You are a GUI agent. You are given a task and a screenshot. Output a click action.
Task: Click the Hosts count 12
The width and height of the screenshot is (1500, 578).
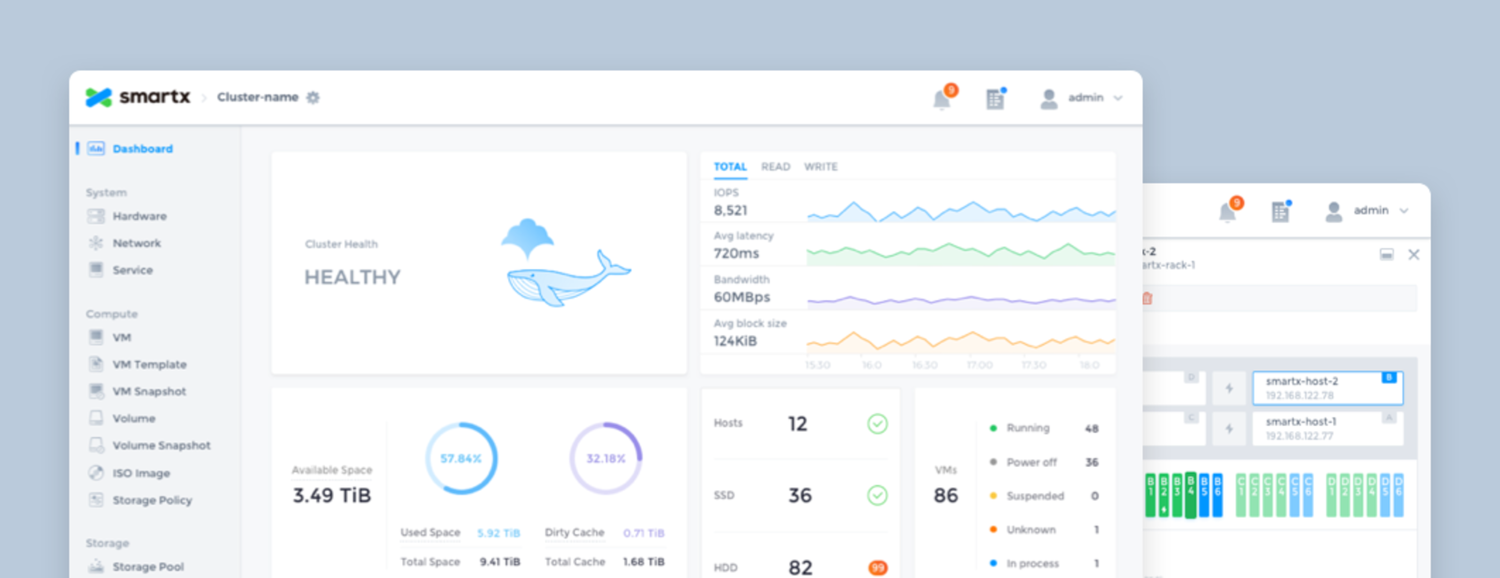[797, 424]
